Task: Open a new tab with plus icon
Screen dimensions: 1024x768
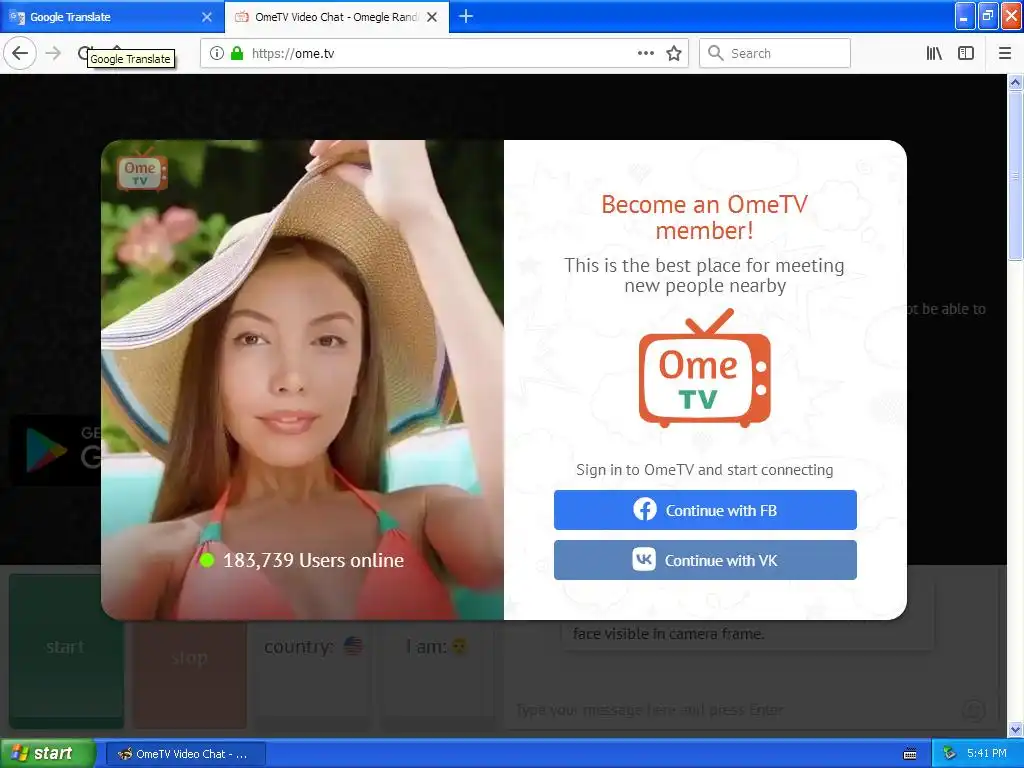Action: coord(466,16)
